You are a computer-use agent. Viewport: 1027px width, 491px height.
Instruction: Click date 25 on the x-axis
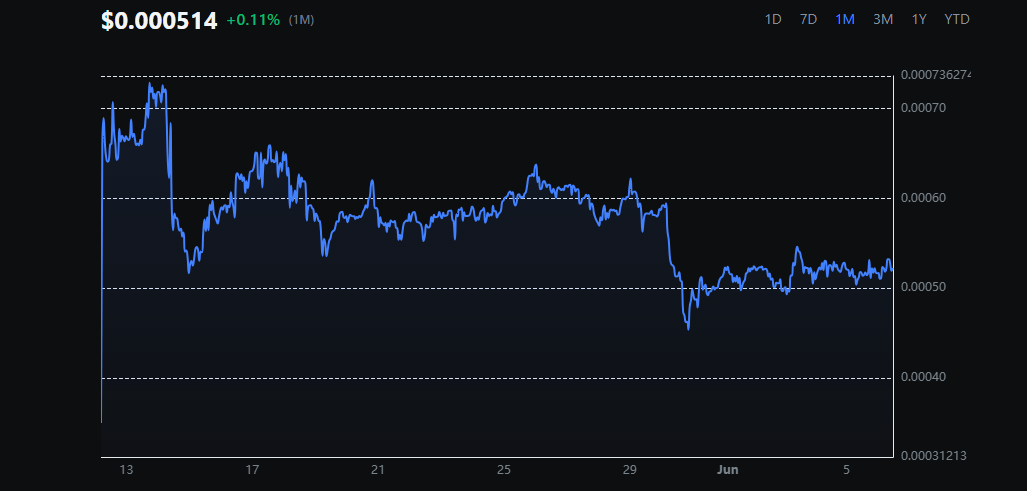pos(504,470)
